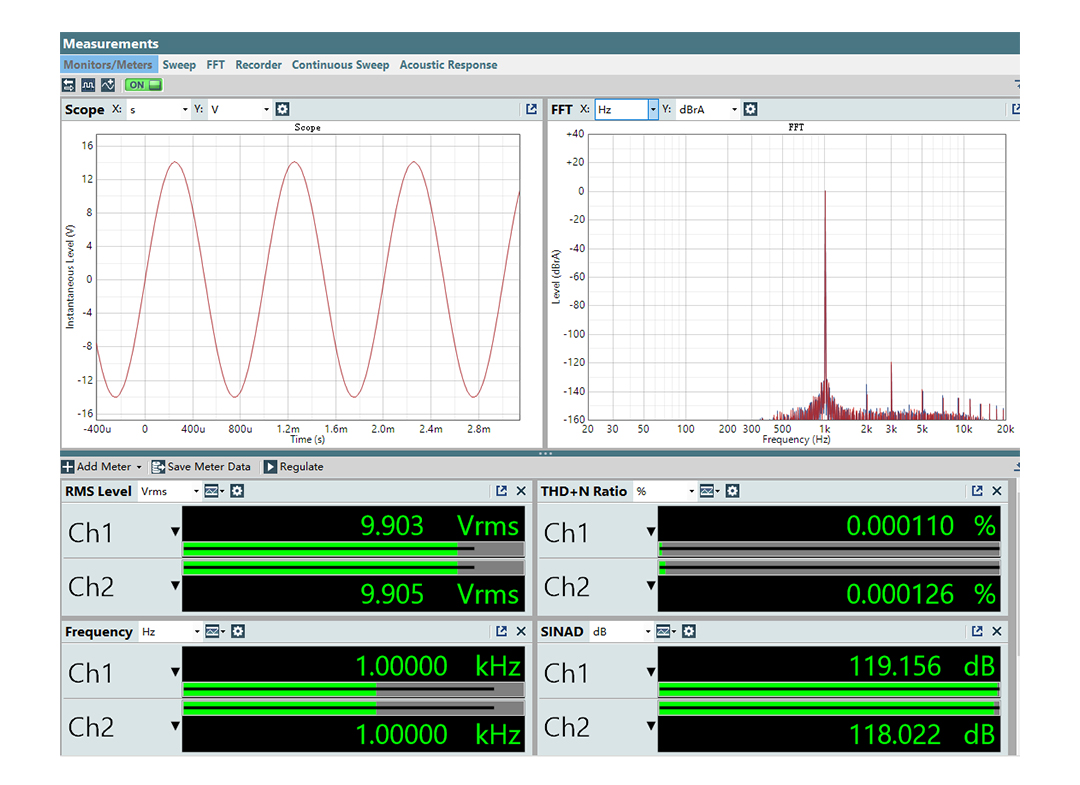Pop out the Scope graph window
The height and width of the screenshot is (785, 1080).
[531, 109]
